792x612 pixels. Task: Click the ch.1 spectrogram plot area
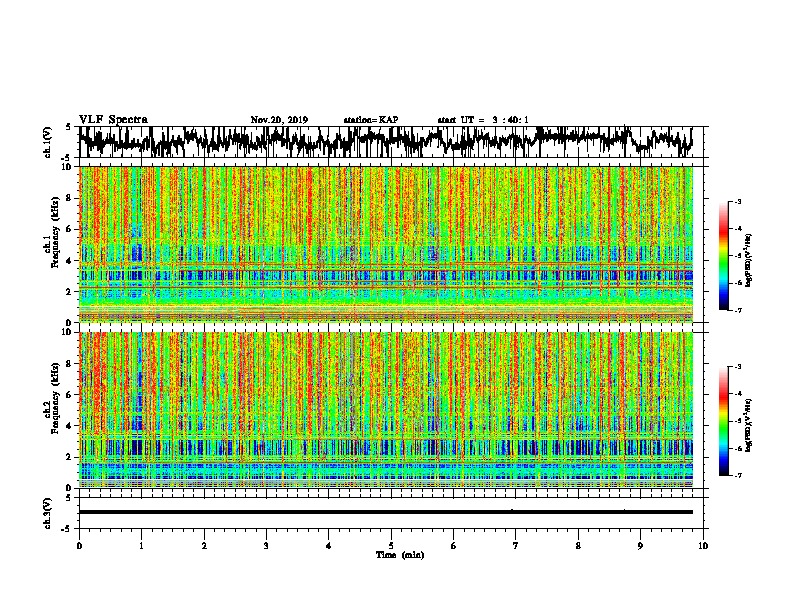point(386,244)
